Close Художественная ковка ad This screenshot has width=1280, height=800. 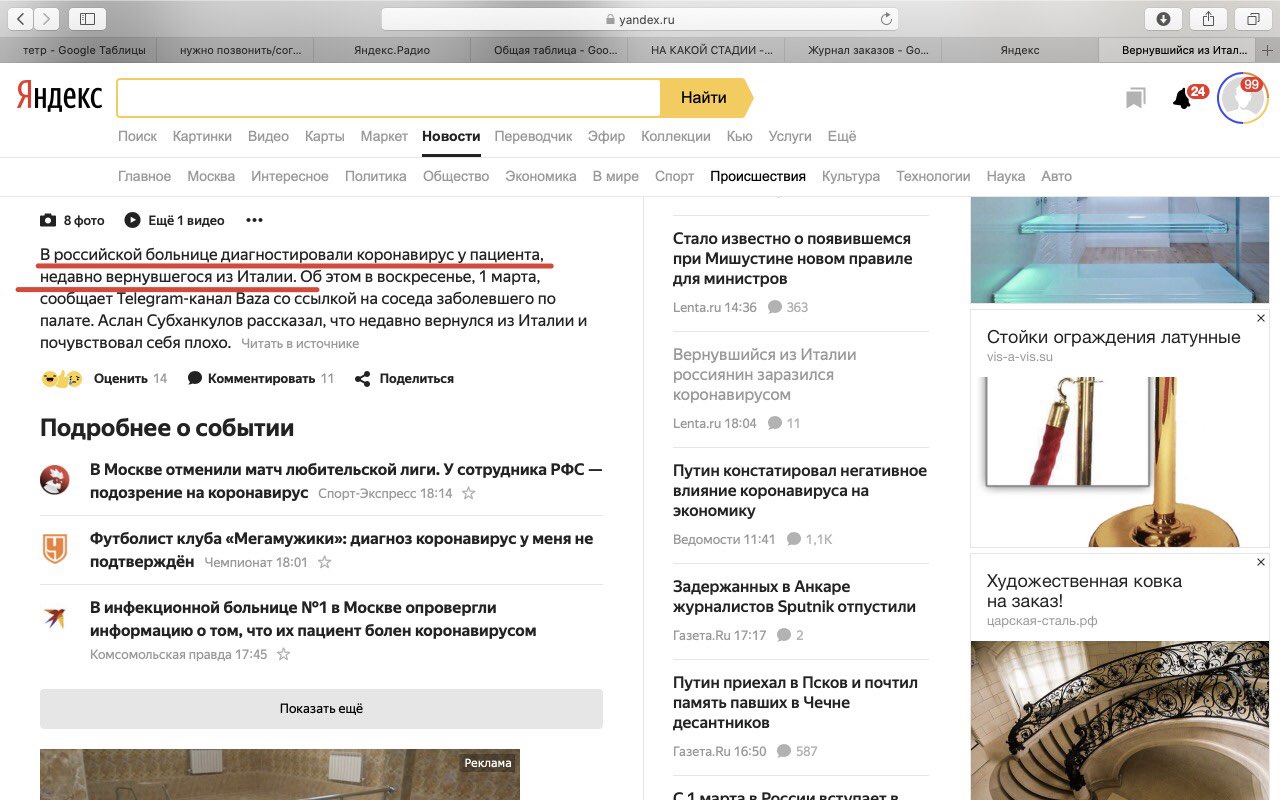pyautogui.click(x=1260, y=562)
